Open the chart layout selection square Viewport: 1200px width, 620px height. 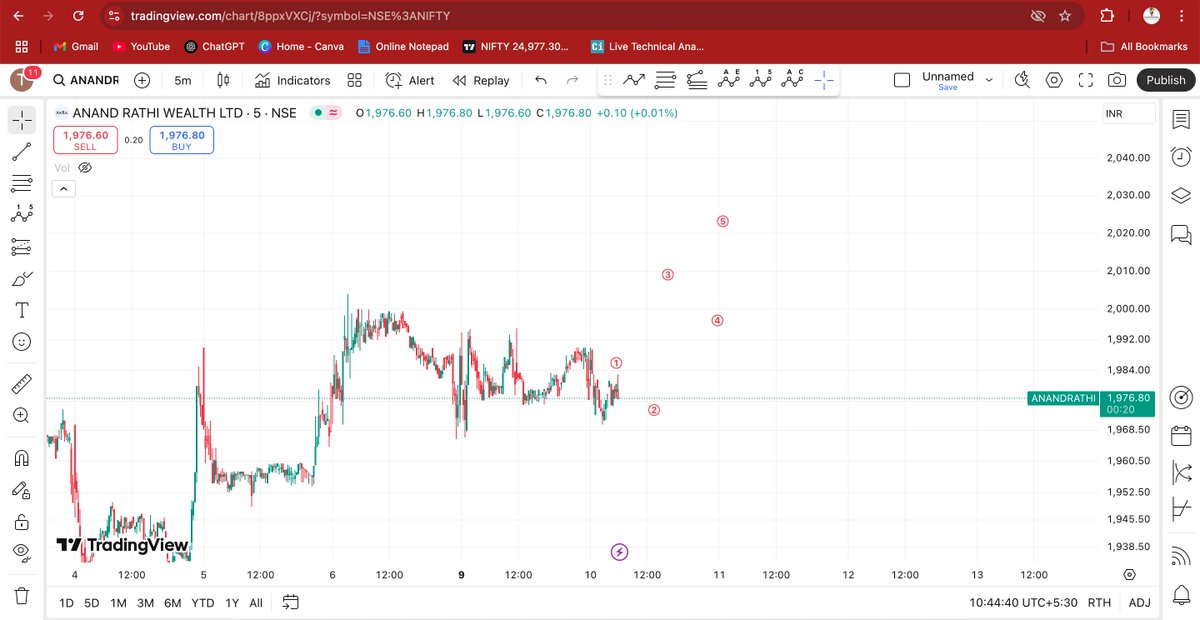[902, 80]
